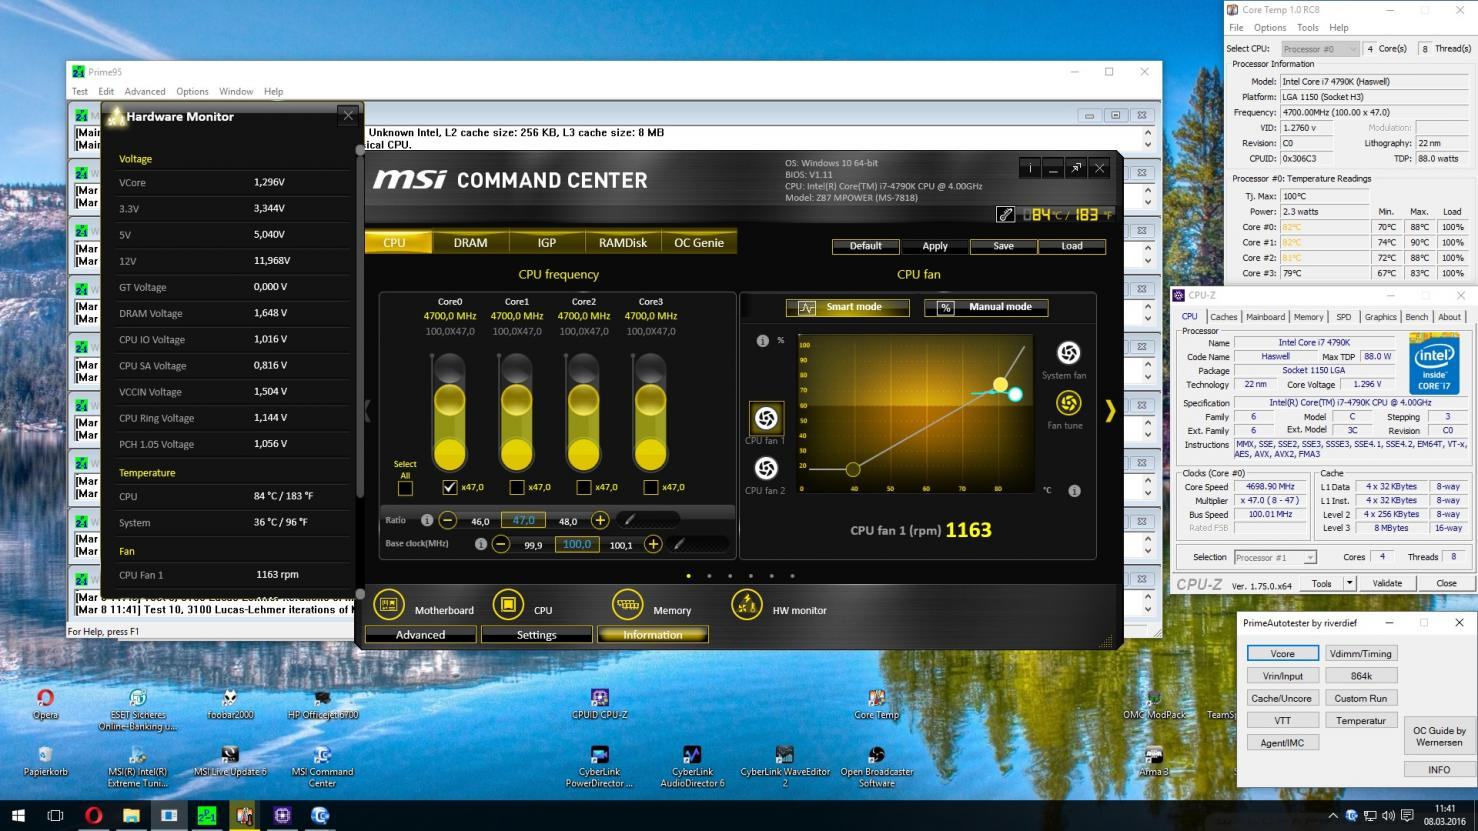The height and width of the screenshot is (831, 1478).
Task: Start the Fan tune icon
Action: tap(1068, 402)
